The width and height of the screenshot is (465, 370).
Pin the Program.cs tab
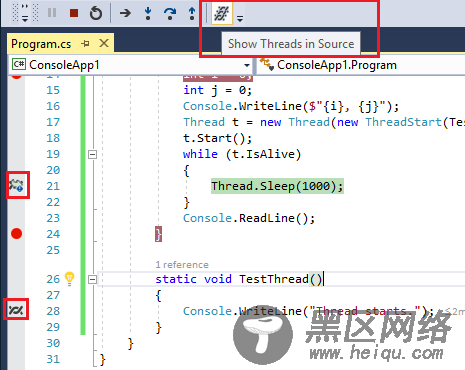point(85,43)
